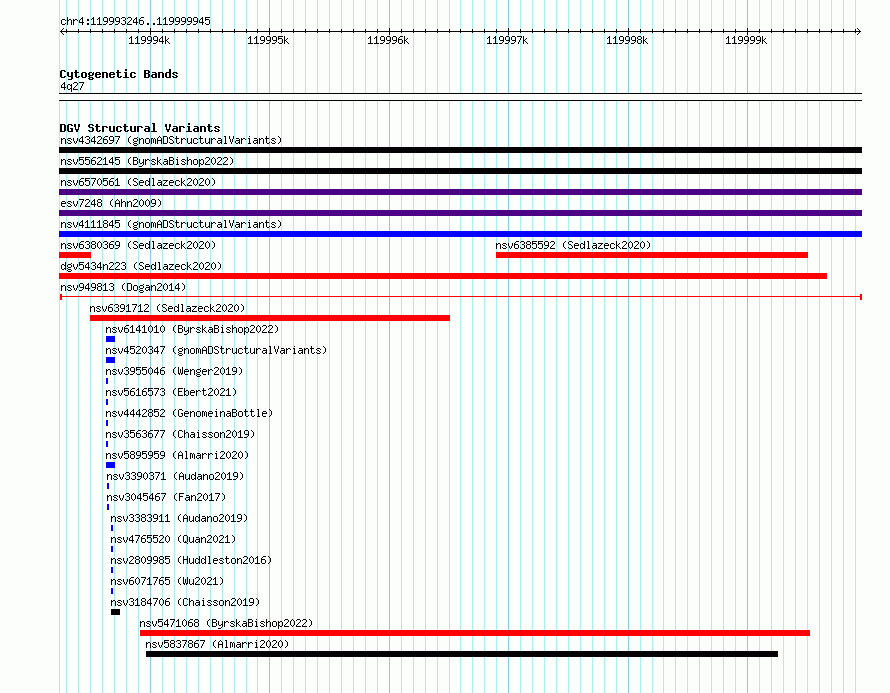The image size is (890, 693).
Task: Click the 4q27 cytogenetic band label
Action: point(72,86)
